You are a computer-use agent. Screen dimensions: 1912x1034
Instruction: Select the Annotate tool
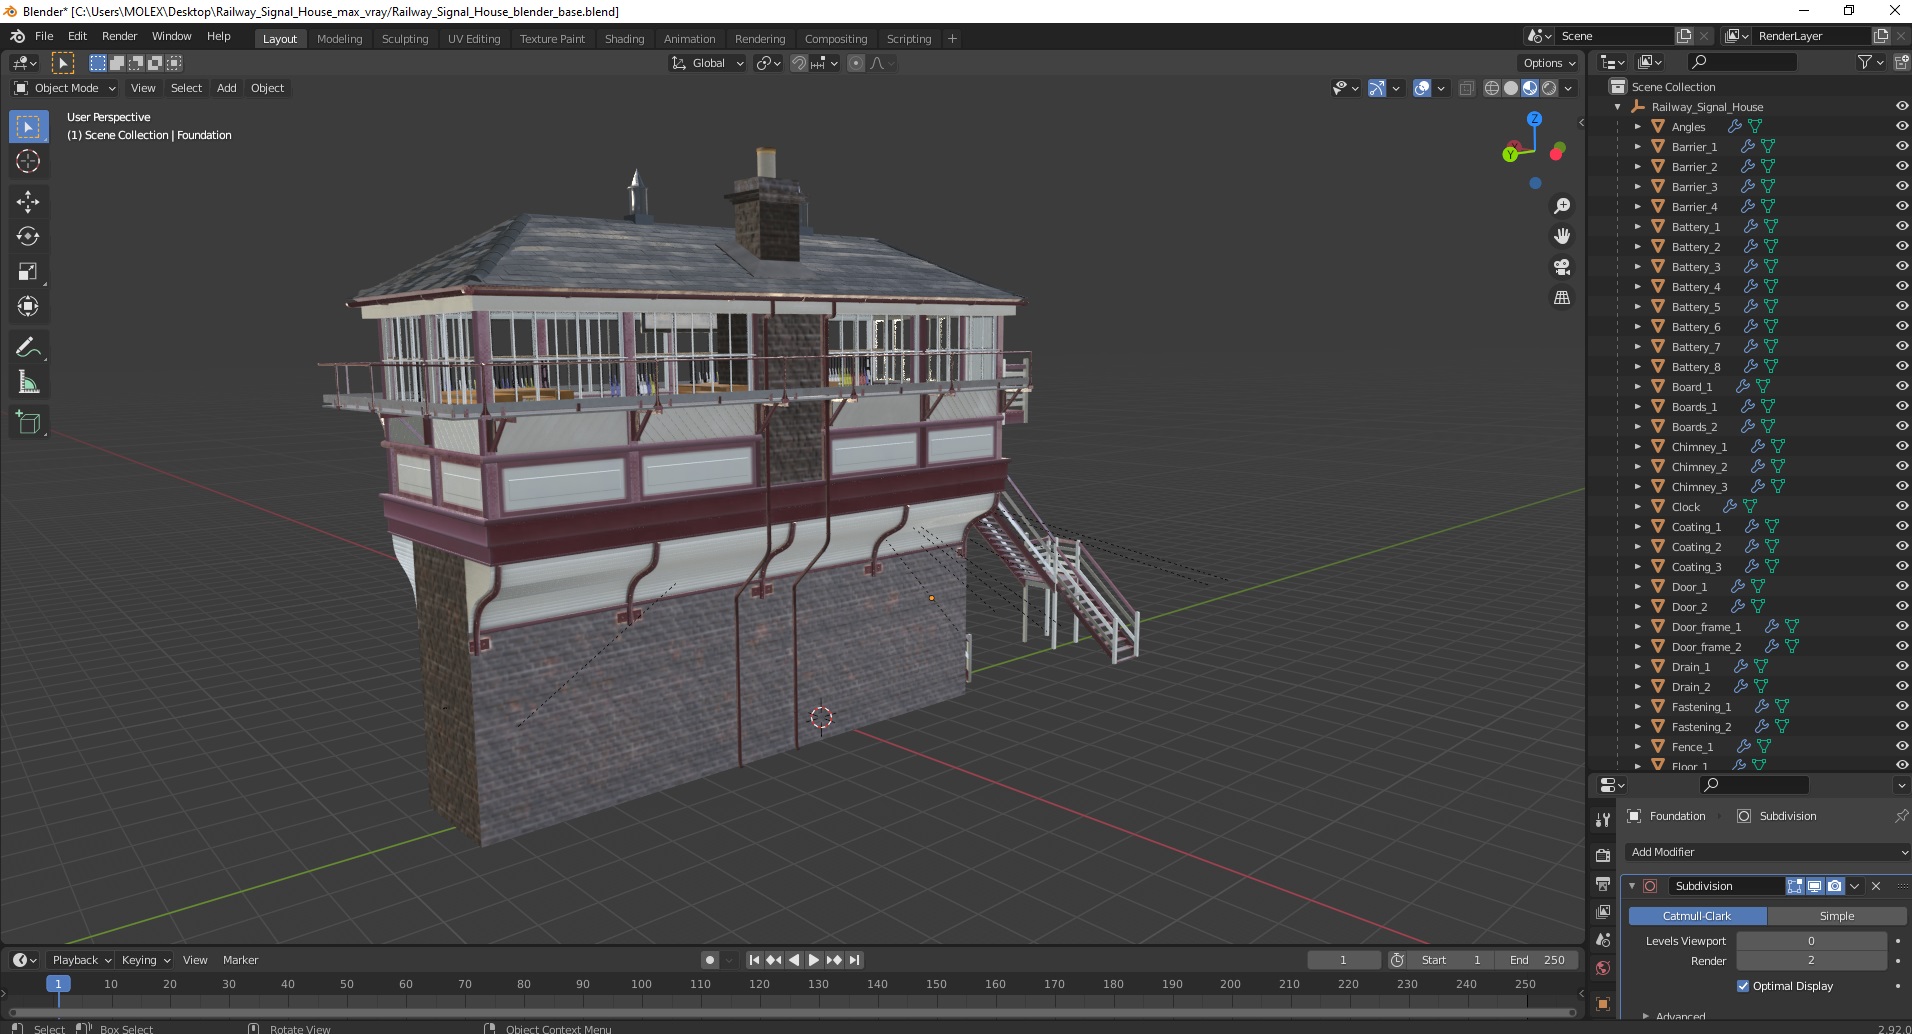pos(28,348)
